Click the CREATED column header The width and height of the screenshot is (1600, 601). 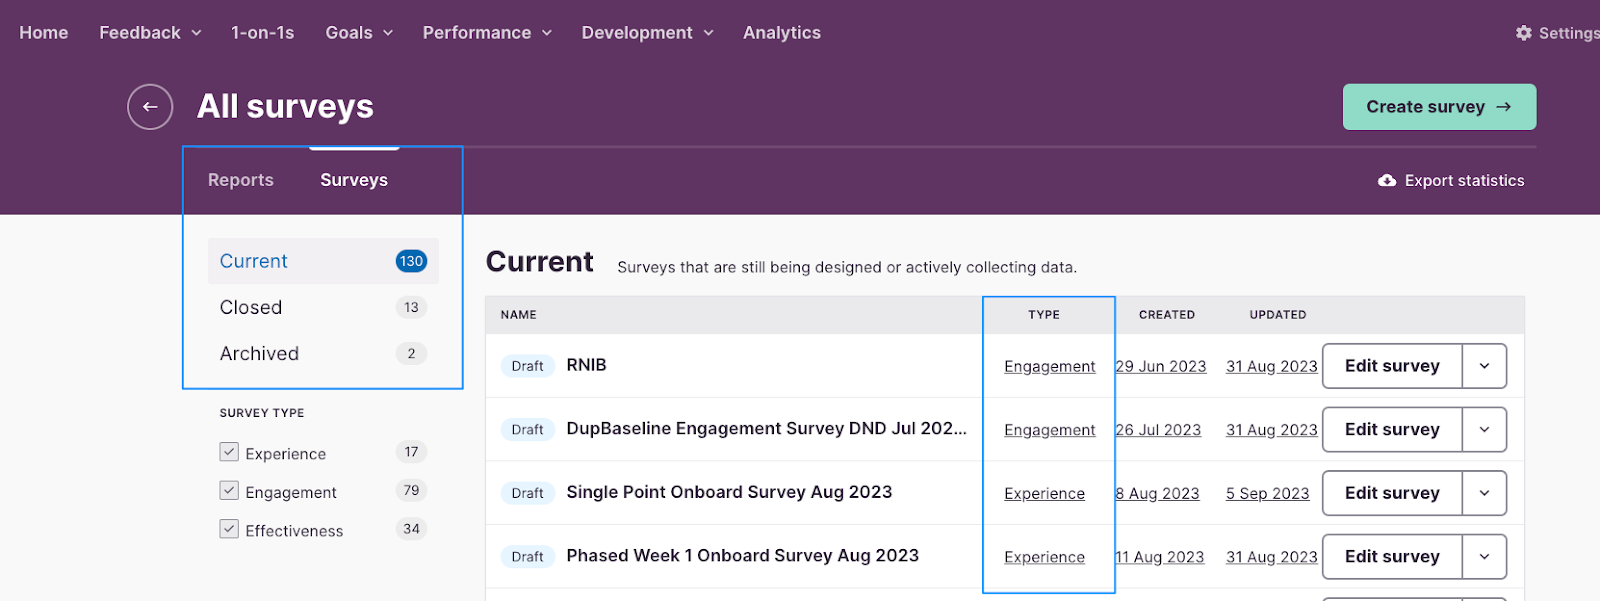[1166, 315]
